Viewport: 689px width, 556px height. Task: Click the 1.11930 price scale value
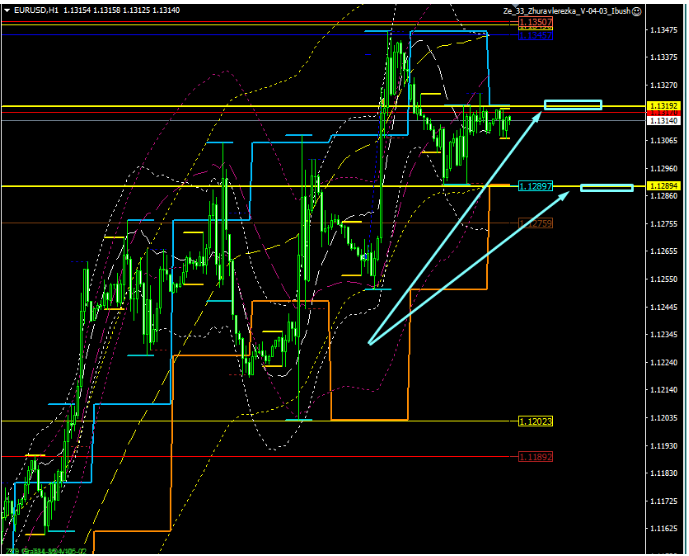pyautogui.click(x=664, y=446)
